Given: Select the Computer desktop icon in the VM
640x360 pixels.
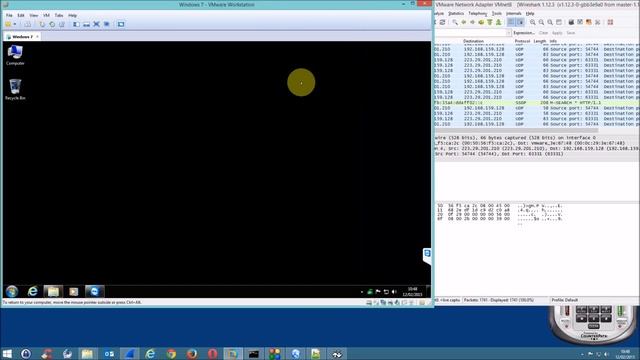Looking at the screenshot, I should point(15,55).
